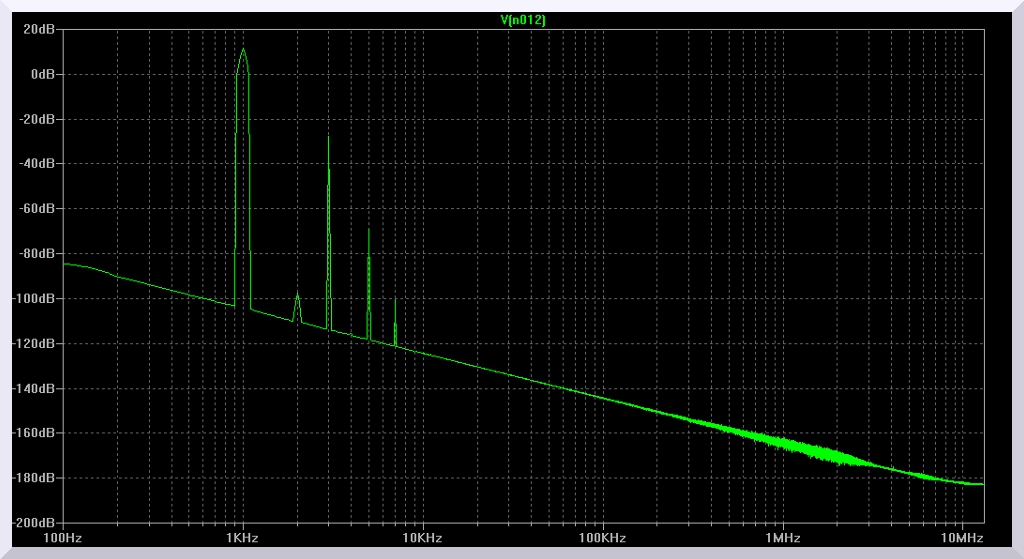Click the smallest harmonic spike near 7KHz
Image resolution: width=1024 pixels, height=559 pixels.
pos(395,300)
